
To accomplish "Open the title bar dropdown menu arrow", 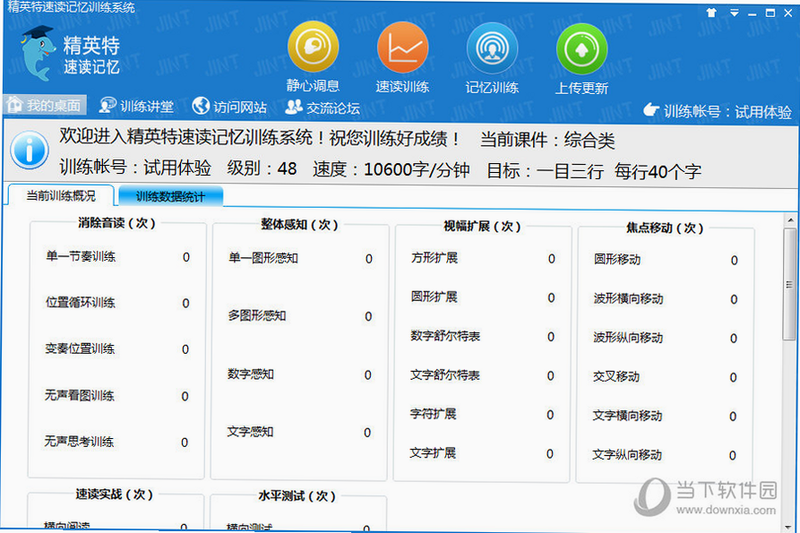I will click(x=734, y=13).
